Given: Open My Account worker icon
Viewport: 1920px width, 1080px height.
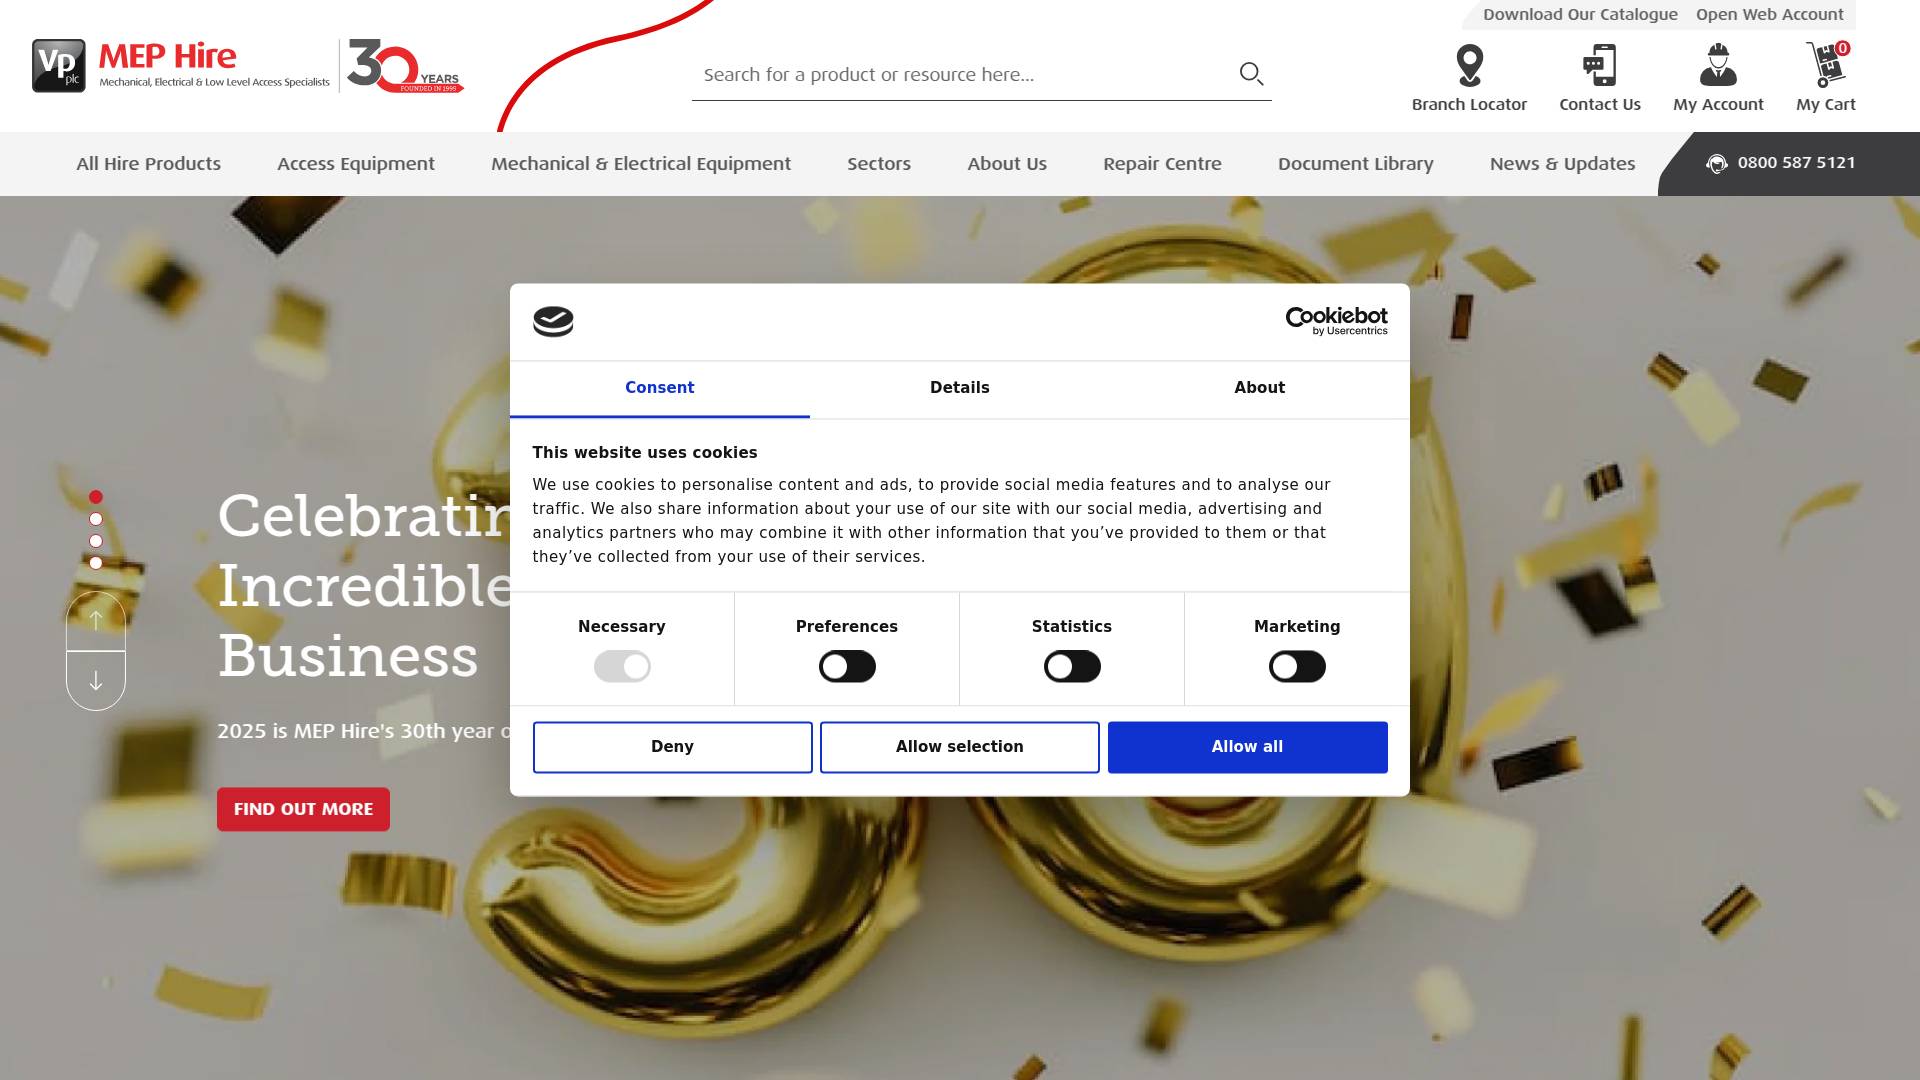Looking at the screenshot, I should click(x=1718, y=66).
